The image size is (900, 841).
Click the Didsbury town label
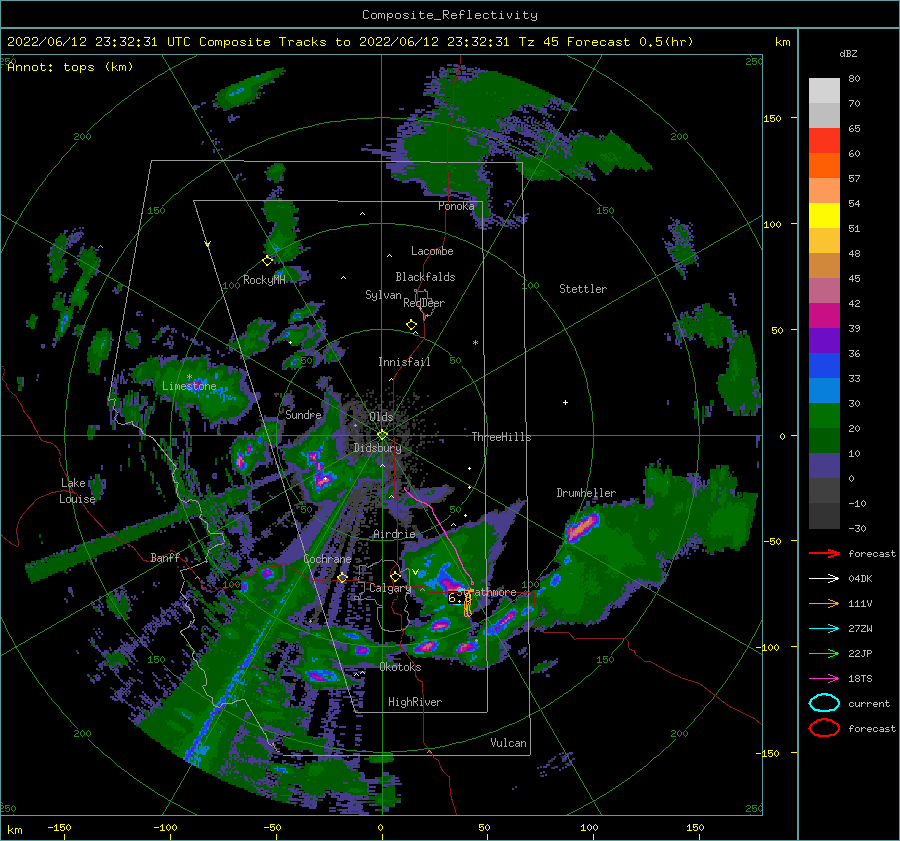(x=377, y=448)
